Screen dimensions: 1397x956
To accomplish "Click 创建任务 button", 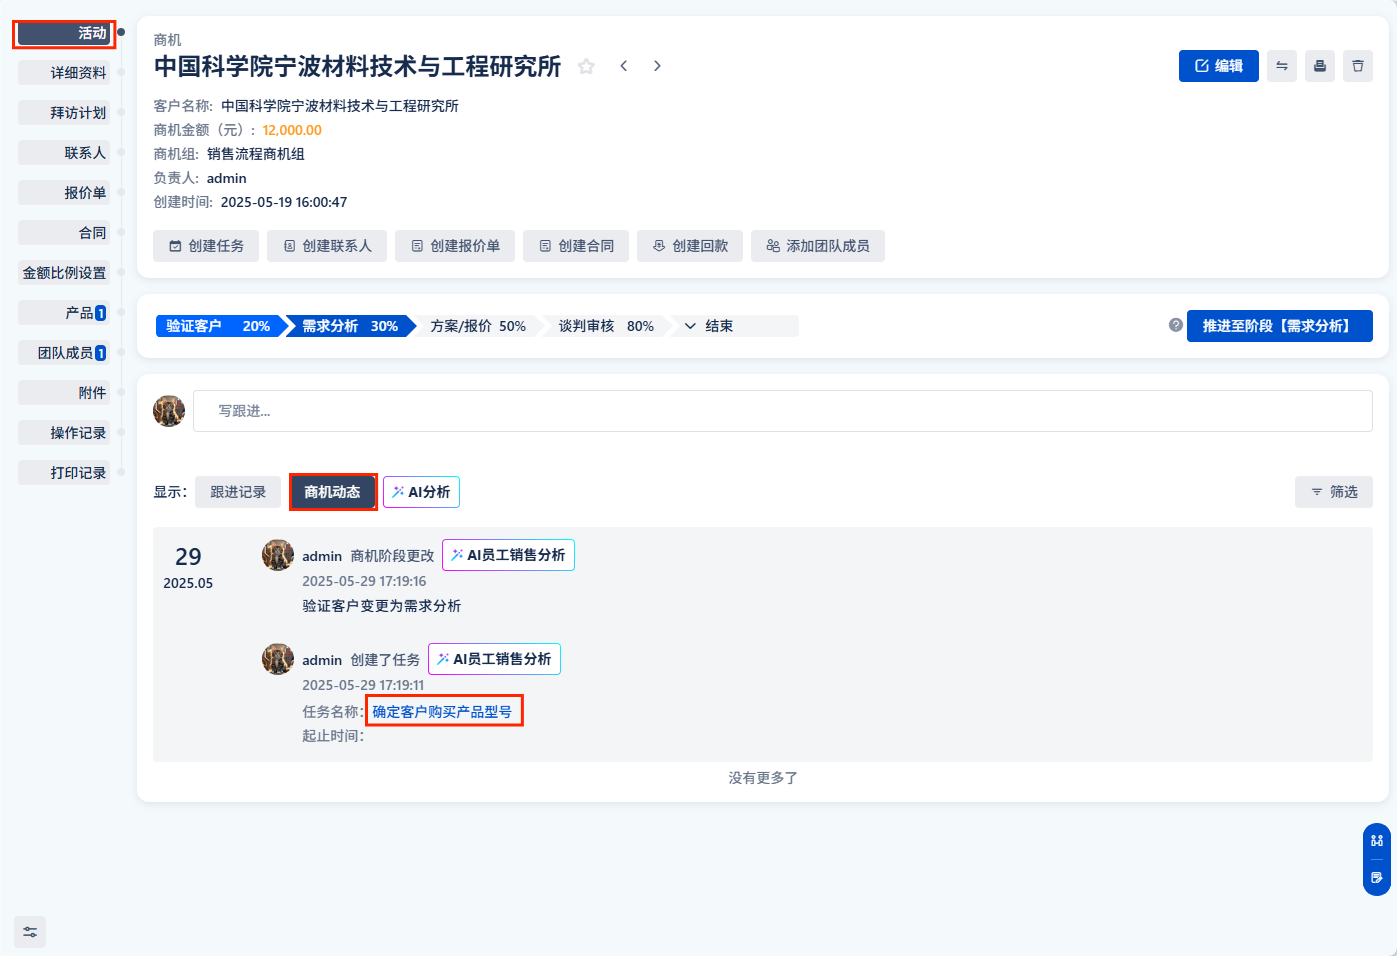I will click(206, 246).
